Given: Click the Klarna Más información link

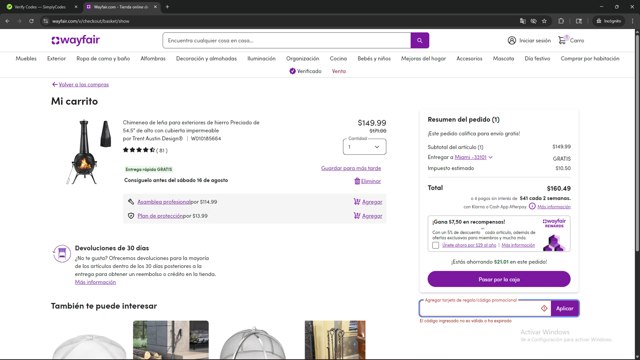Looking at the screenshot, I should [554, 207].
